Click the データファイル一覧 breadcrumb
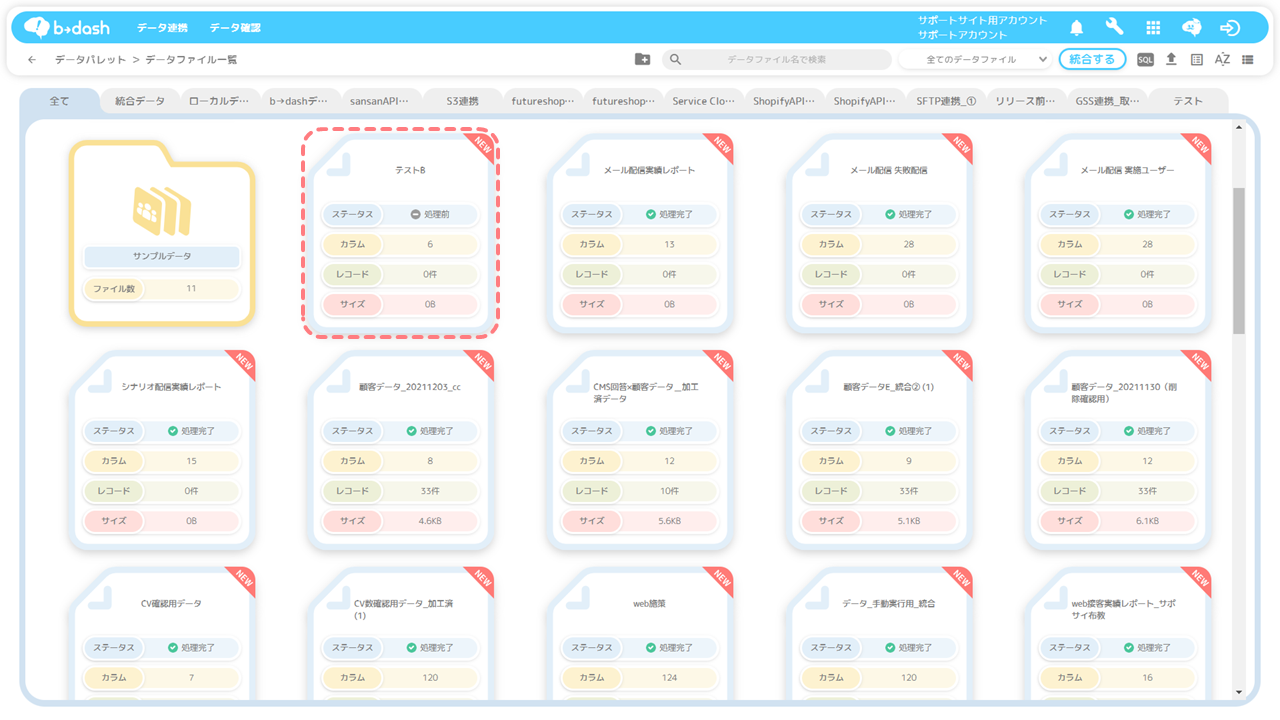 pyautogui.click(x=192, y=60)
